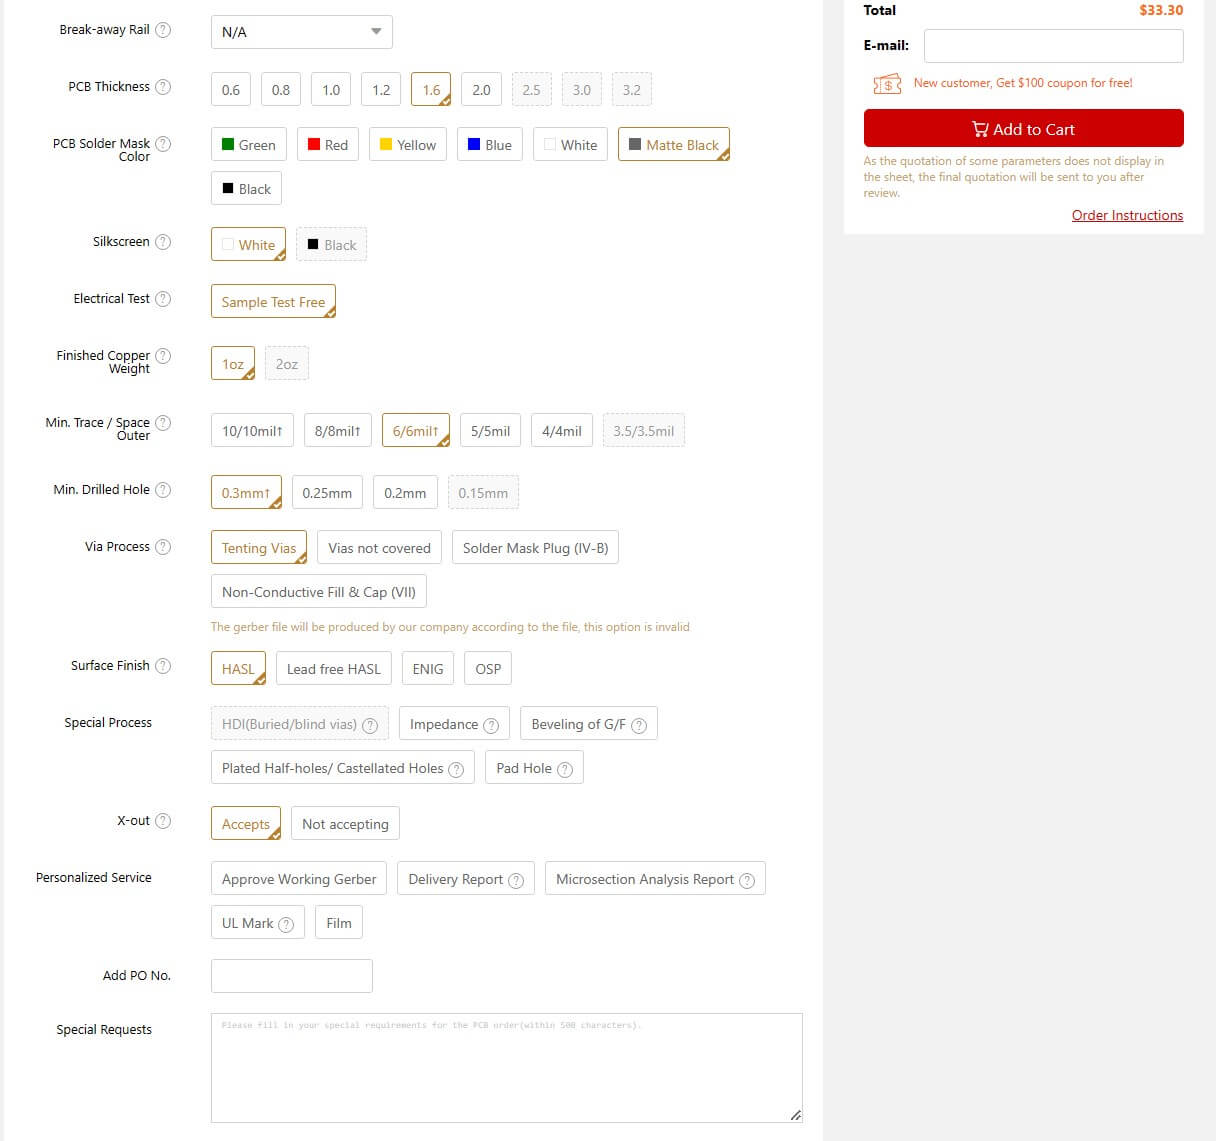Click the Add to Cart button

(x=1023, y=129)
